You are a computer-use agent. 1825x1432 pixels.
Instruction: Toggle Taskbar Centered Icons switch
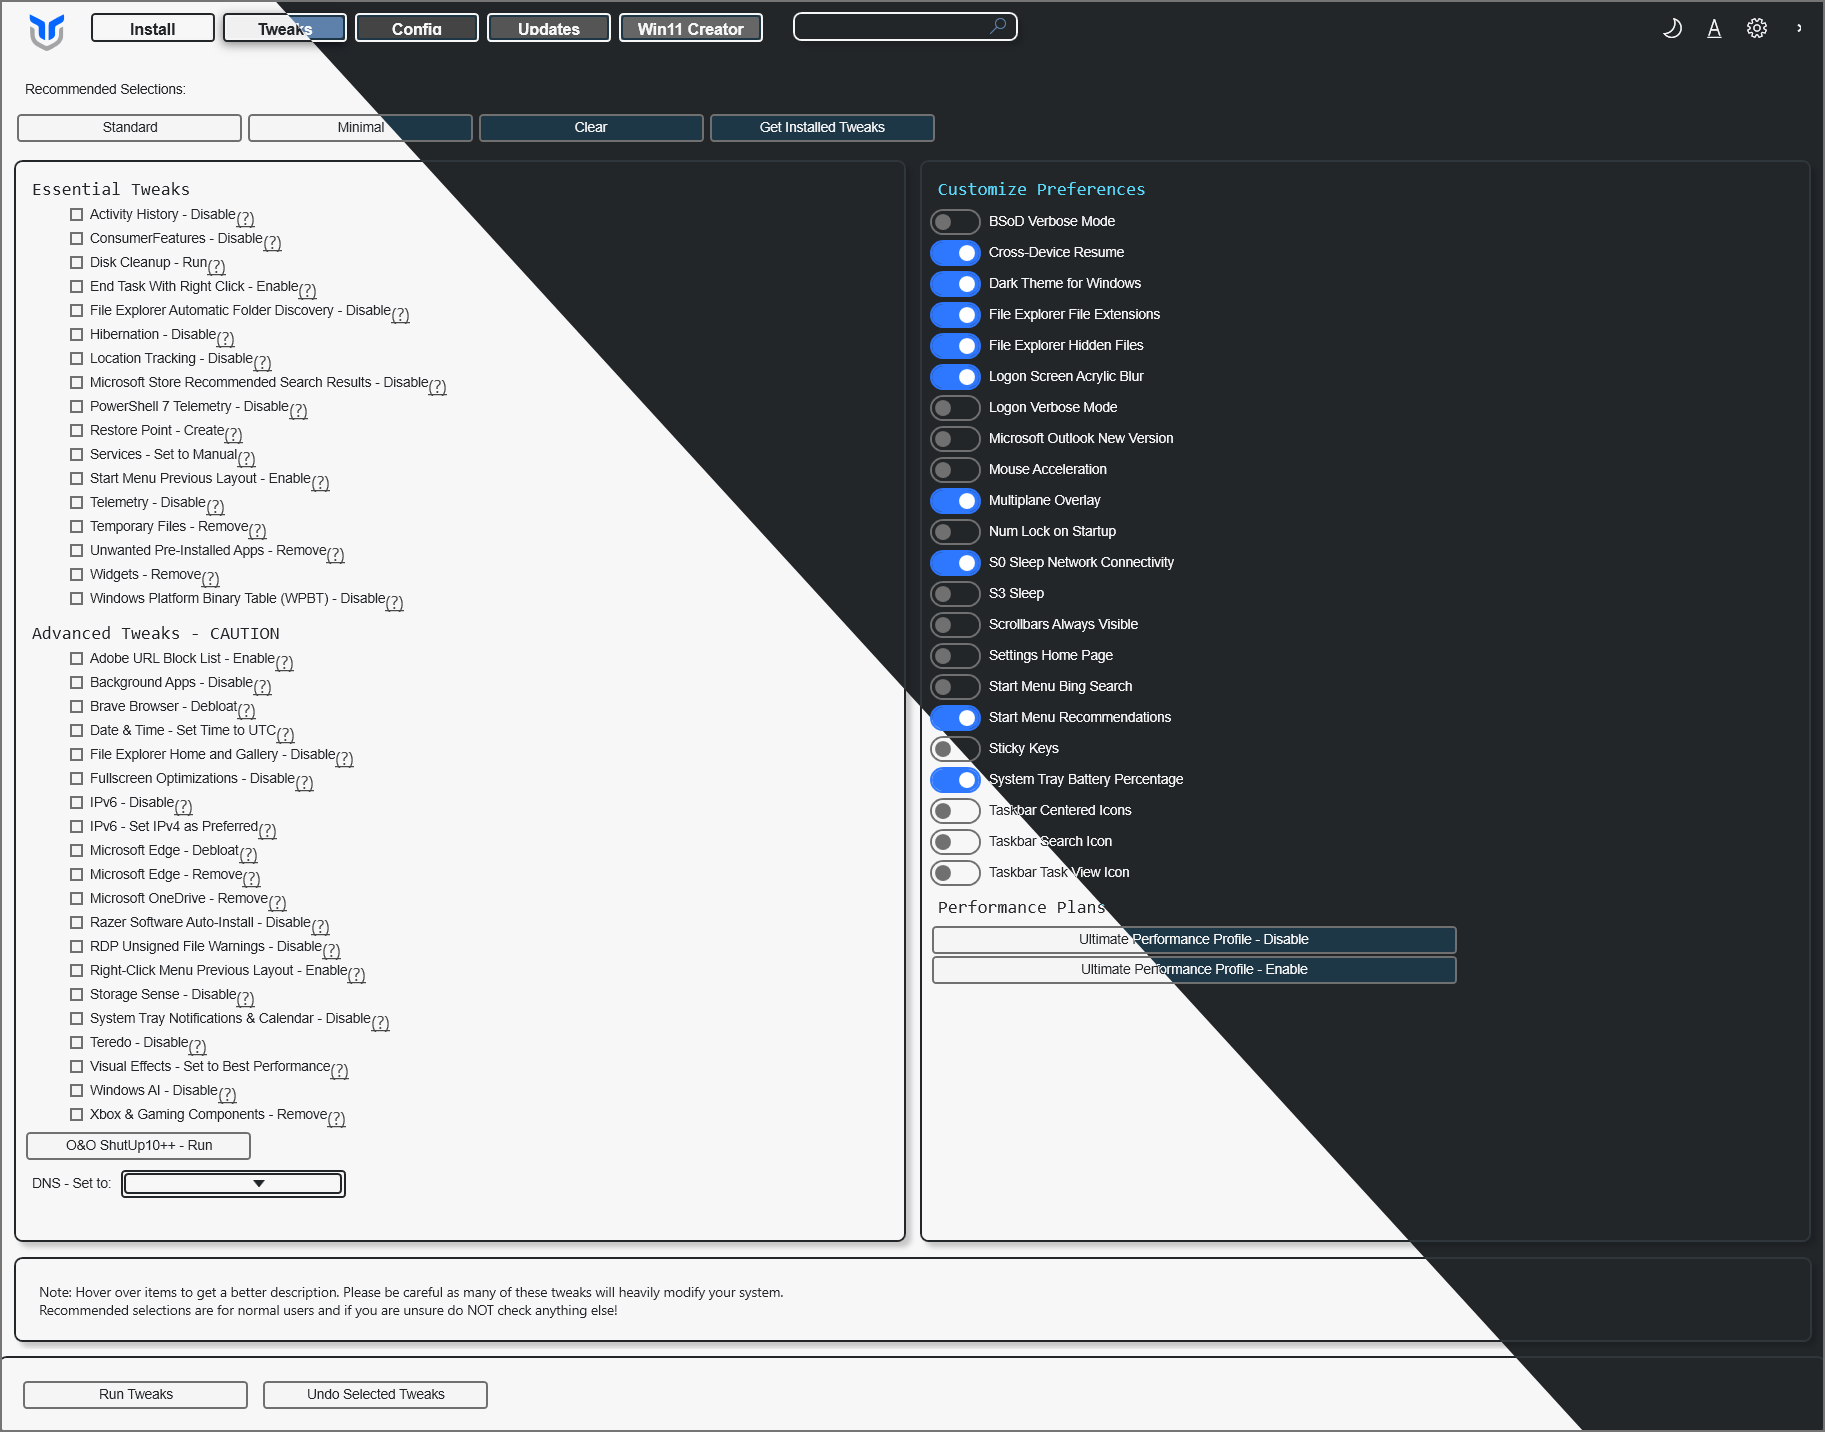[x=955, y=811]
